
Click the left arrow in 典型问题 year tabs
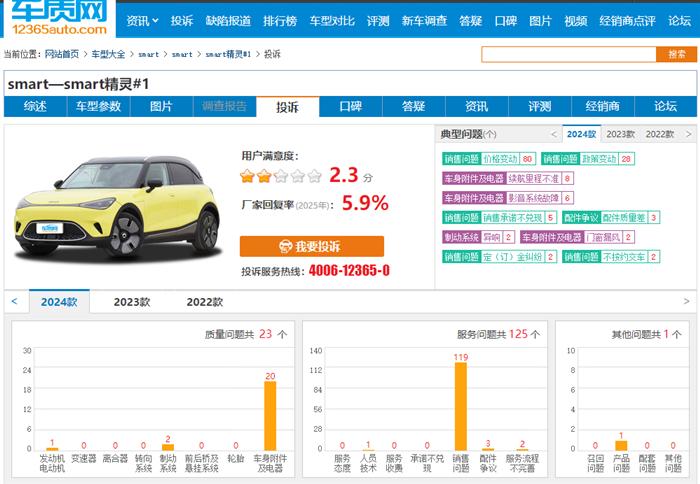pyautogui.click(x=554, y=134)
